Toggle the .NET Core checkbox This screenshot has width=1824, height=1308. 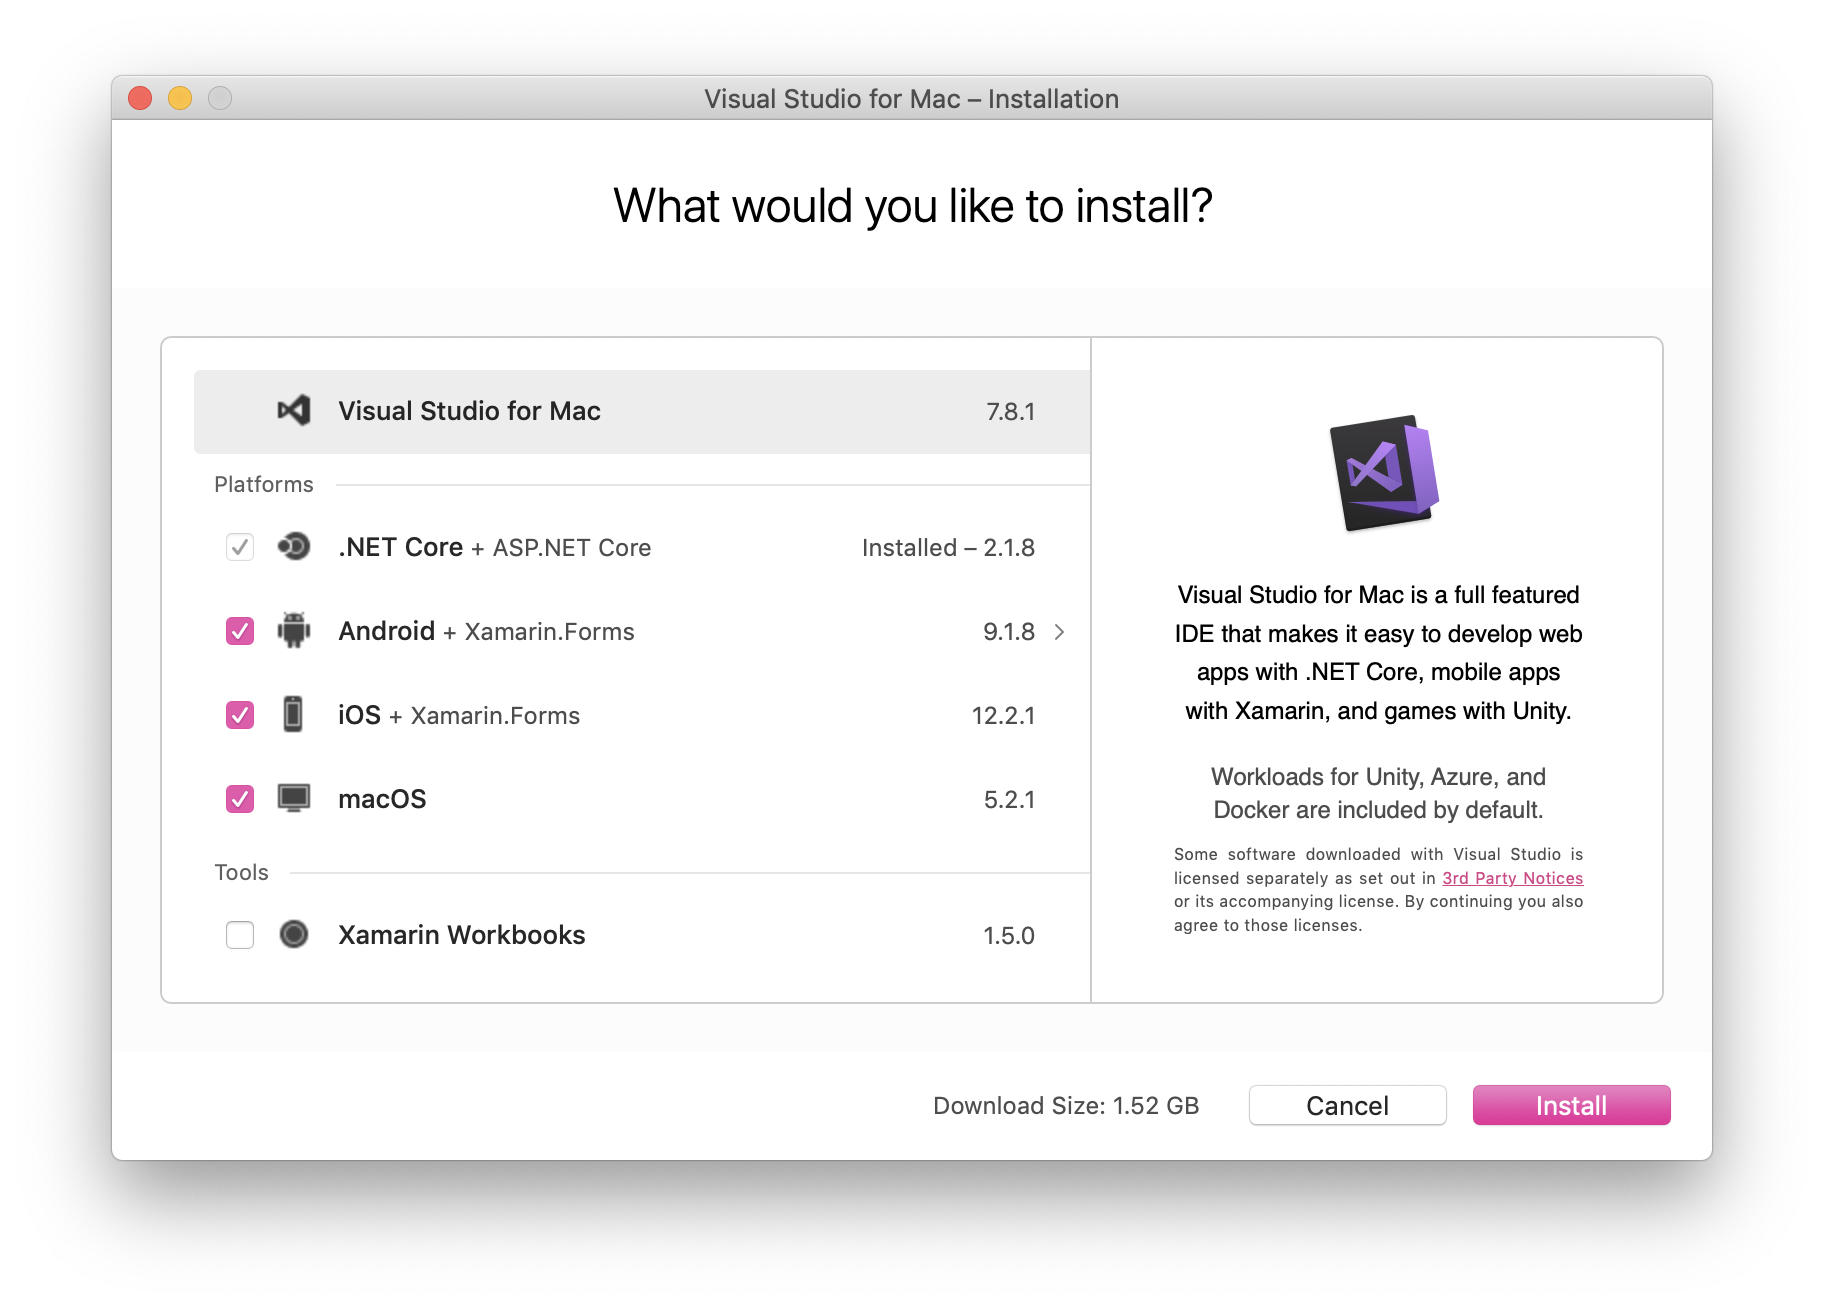coord(240,547)
